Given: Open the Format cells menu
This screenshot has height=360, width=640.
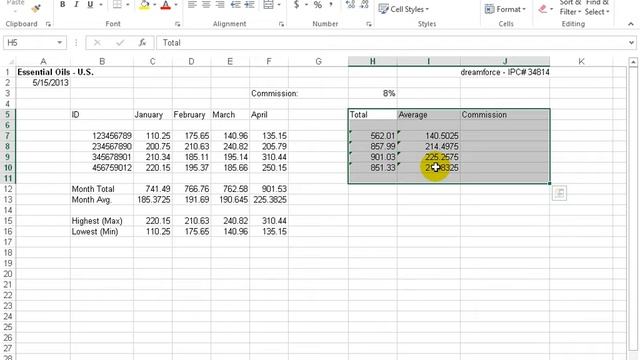Looking at the screenshot, I should pos(504,9).
